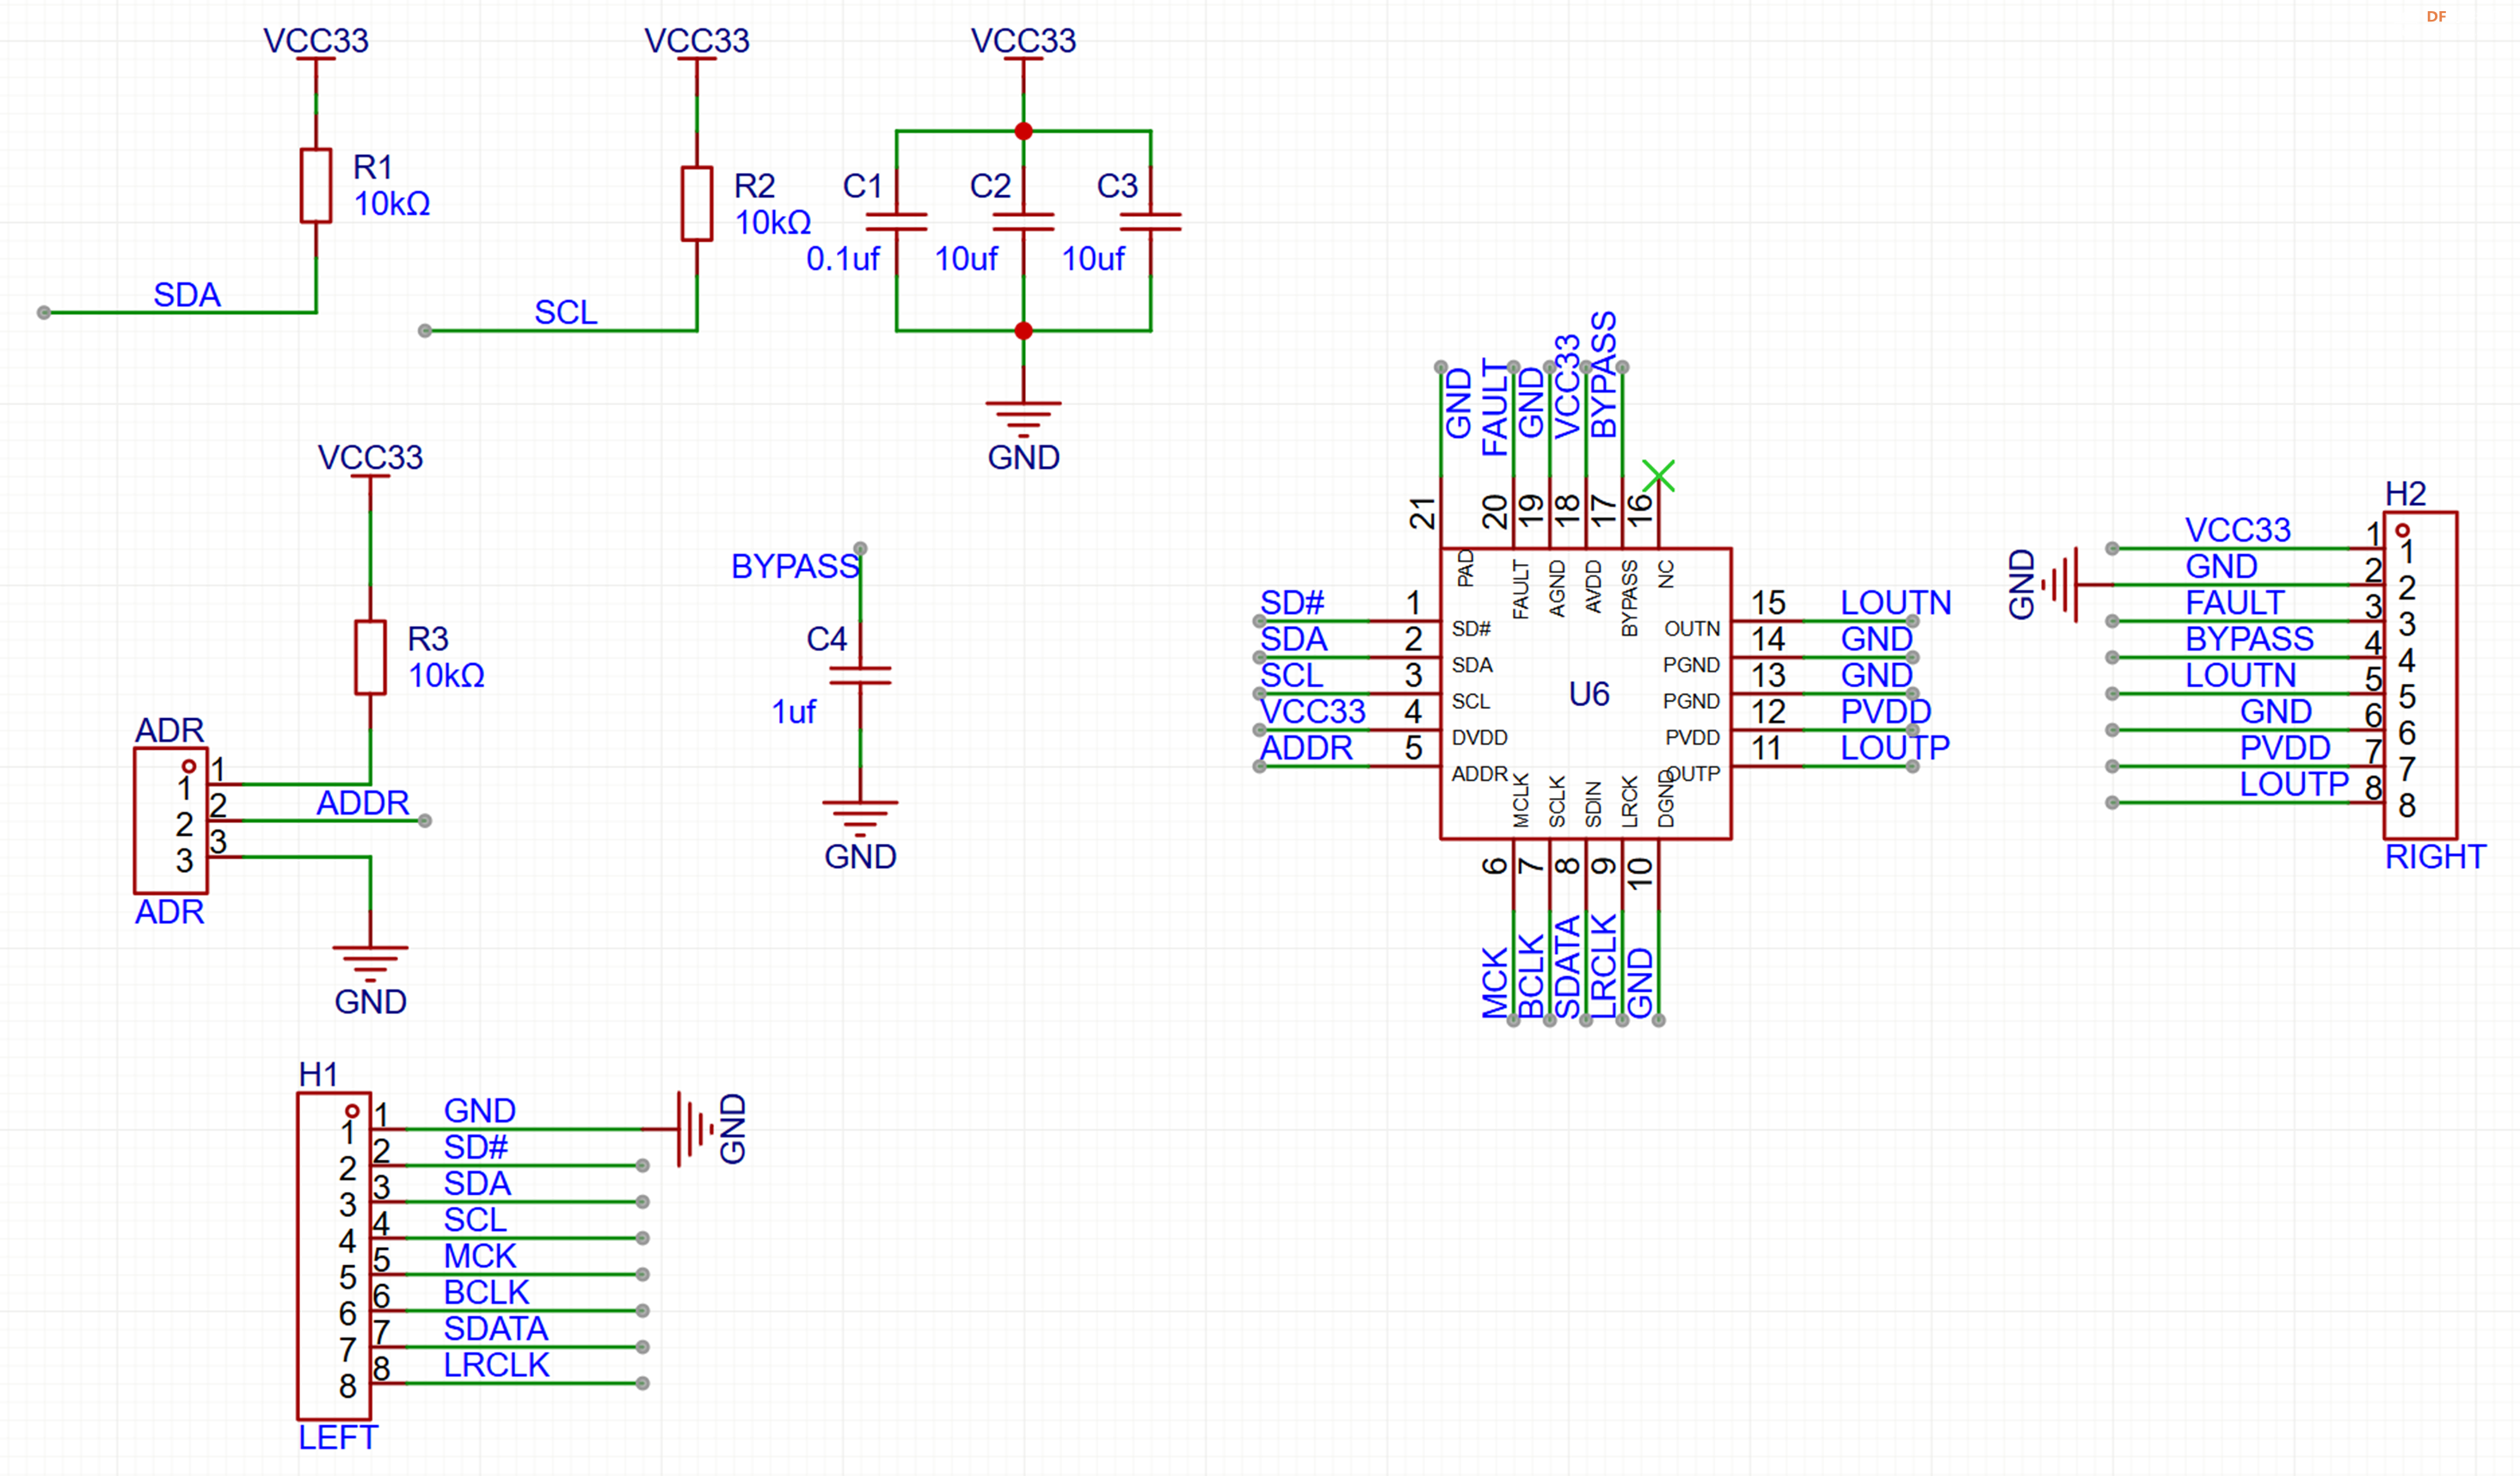Click the GND symbol on H1 pin 1
This screenshot has width=2520, height=1476.
click(697, 1129)
